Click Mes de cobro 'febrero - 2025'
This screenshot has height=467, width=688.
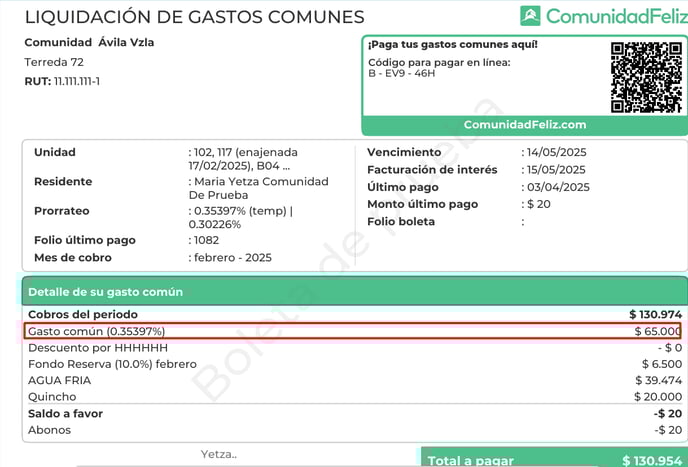tap(233, 258)
